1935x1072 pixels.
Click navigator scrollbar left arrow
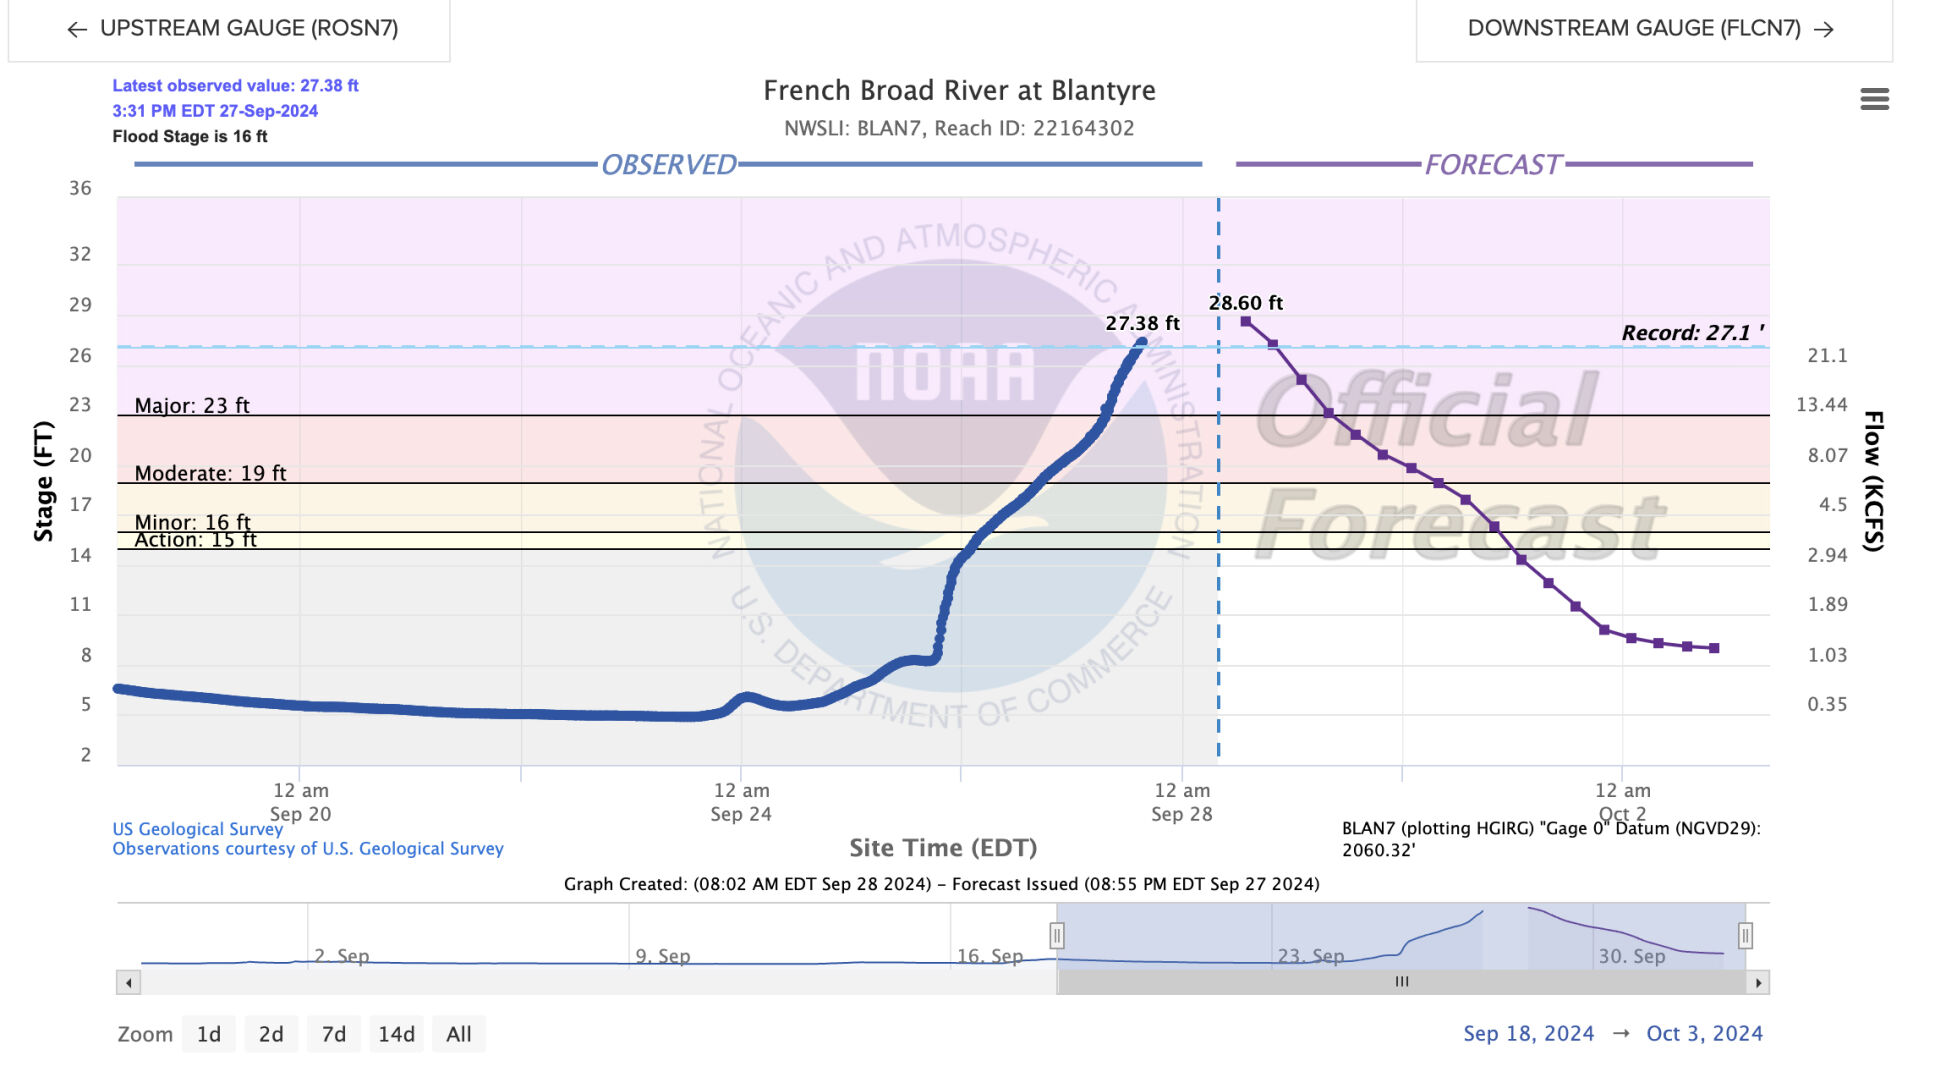coord(128,982)
